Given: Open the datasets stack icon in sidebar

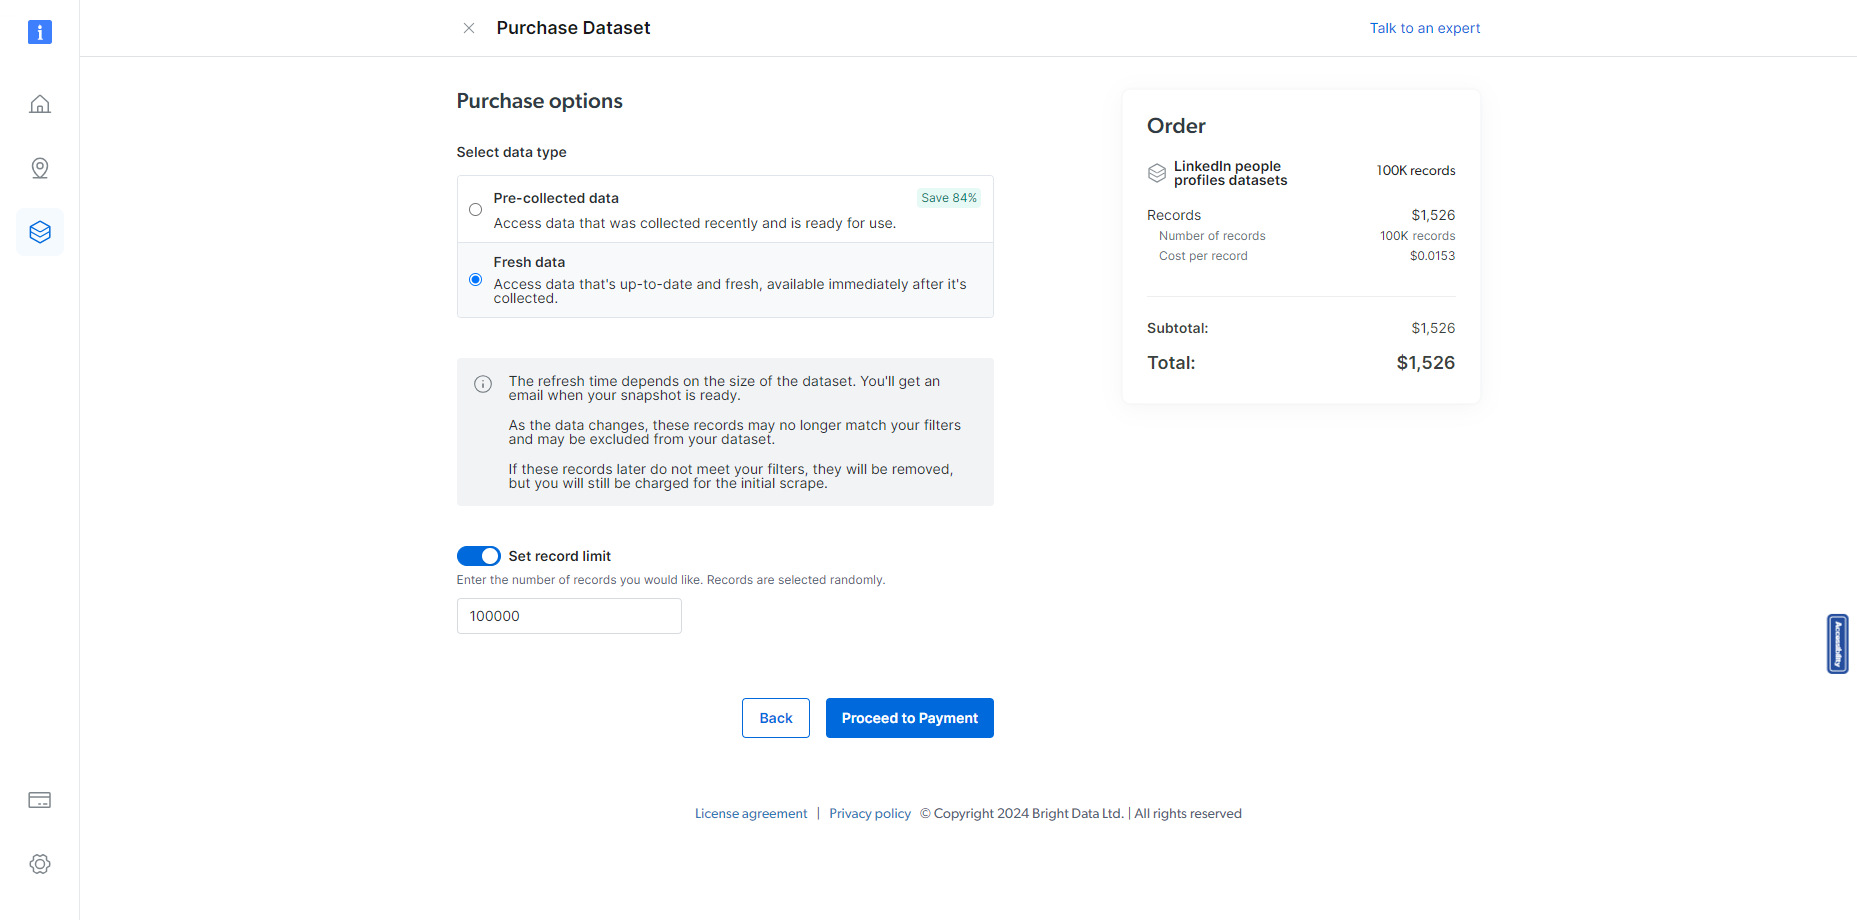Looking at the screenshot, I should coord(40,232).
